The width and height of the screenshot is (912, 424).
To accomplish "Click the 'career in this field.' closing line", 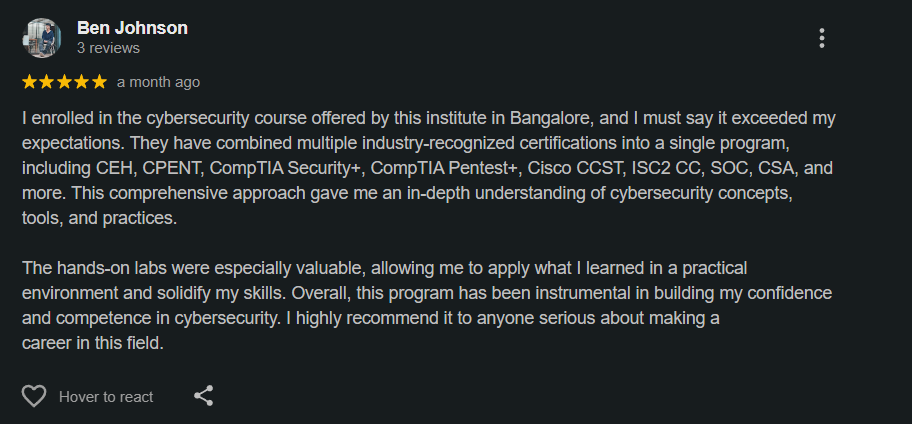I will tap(92, 343).
